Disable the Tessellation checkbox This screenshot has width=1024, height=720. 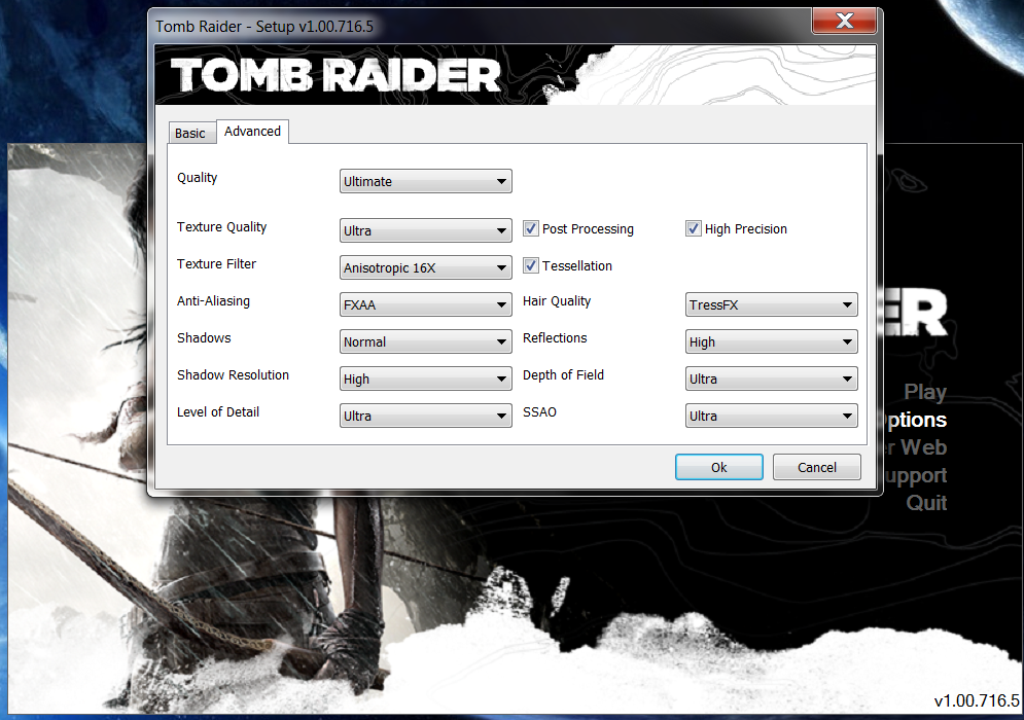[531, 266]
